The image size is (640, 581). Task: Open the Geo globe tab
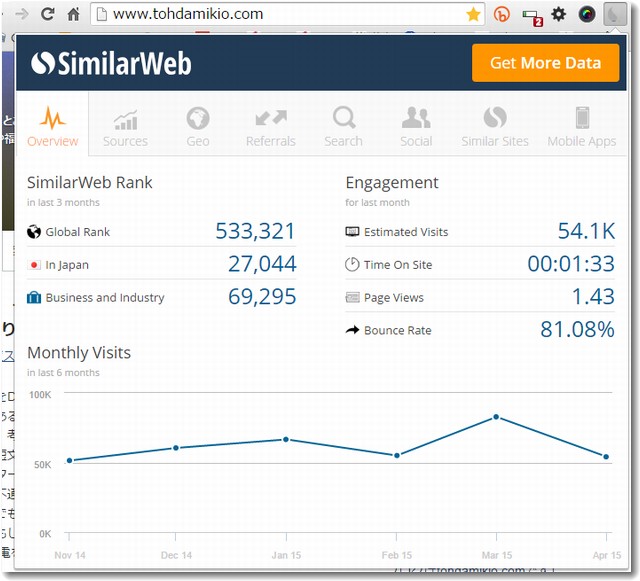click(x=198, y=126)
